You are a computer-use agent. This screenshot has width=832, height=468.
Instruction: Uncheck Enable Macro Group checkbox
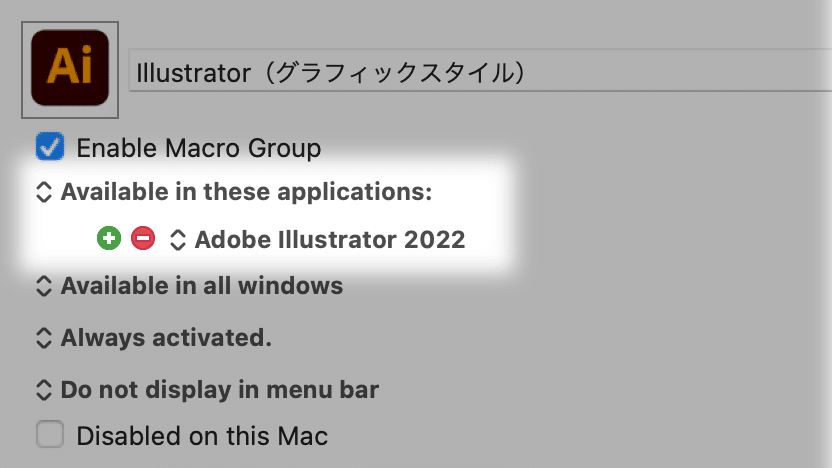(50, 147)
